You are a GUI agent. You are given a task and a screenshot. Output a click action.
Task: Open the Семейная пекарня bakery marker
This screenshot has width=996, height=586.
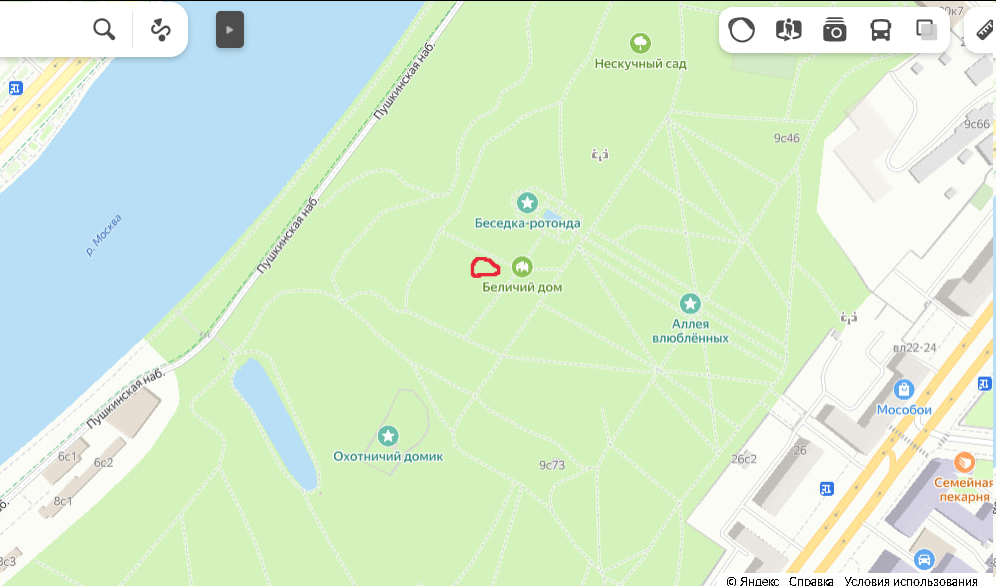tap(964, 462)
